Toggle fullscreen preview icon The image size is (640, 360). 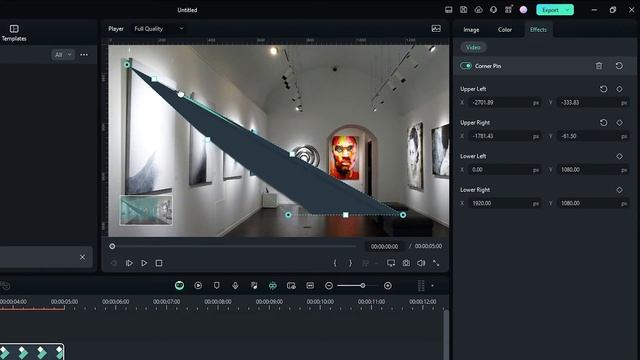click(436, 263)
